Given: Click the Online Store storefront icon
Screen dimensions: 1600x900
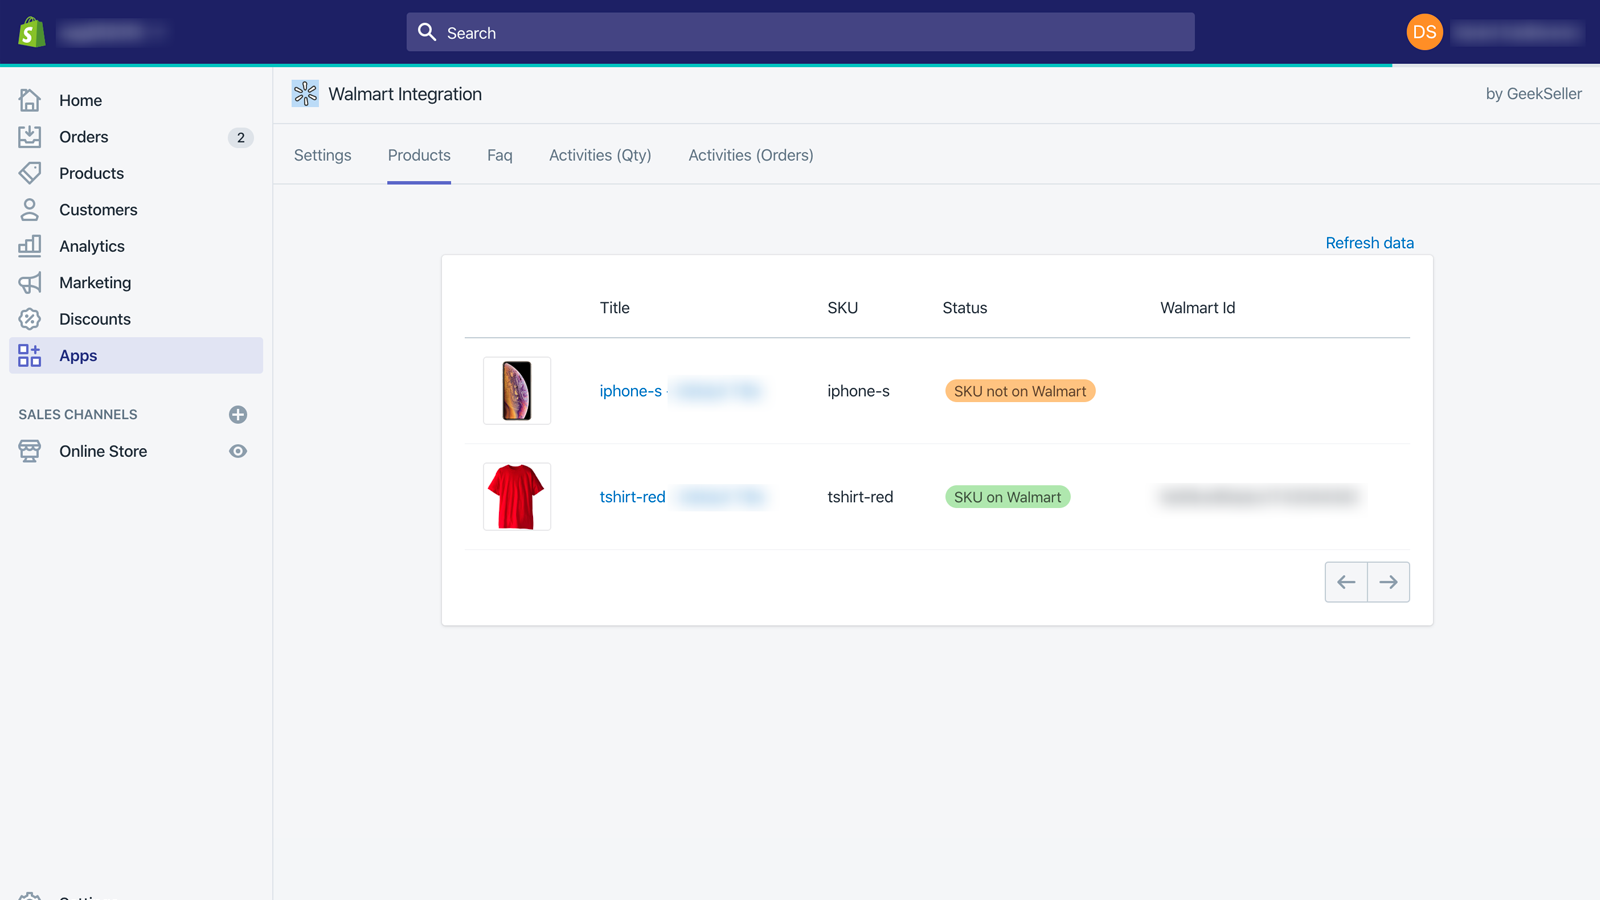Looking at the screenshot, I should (30, 451).
